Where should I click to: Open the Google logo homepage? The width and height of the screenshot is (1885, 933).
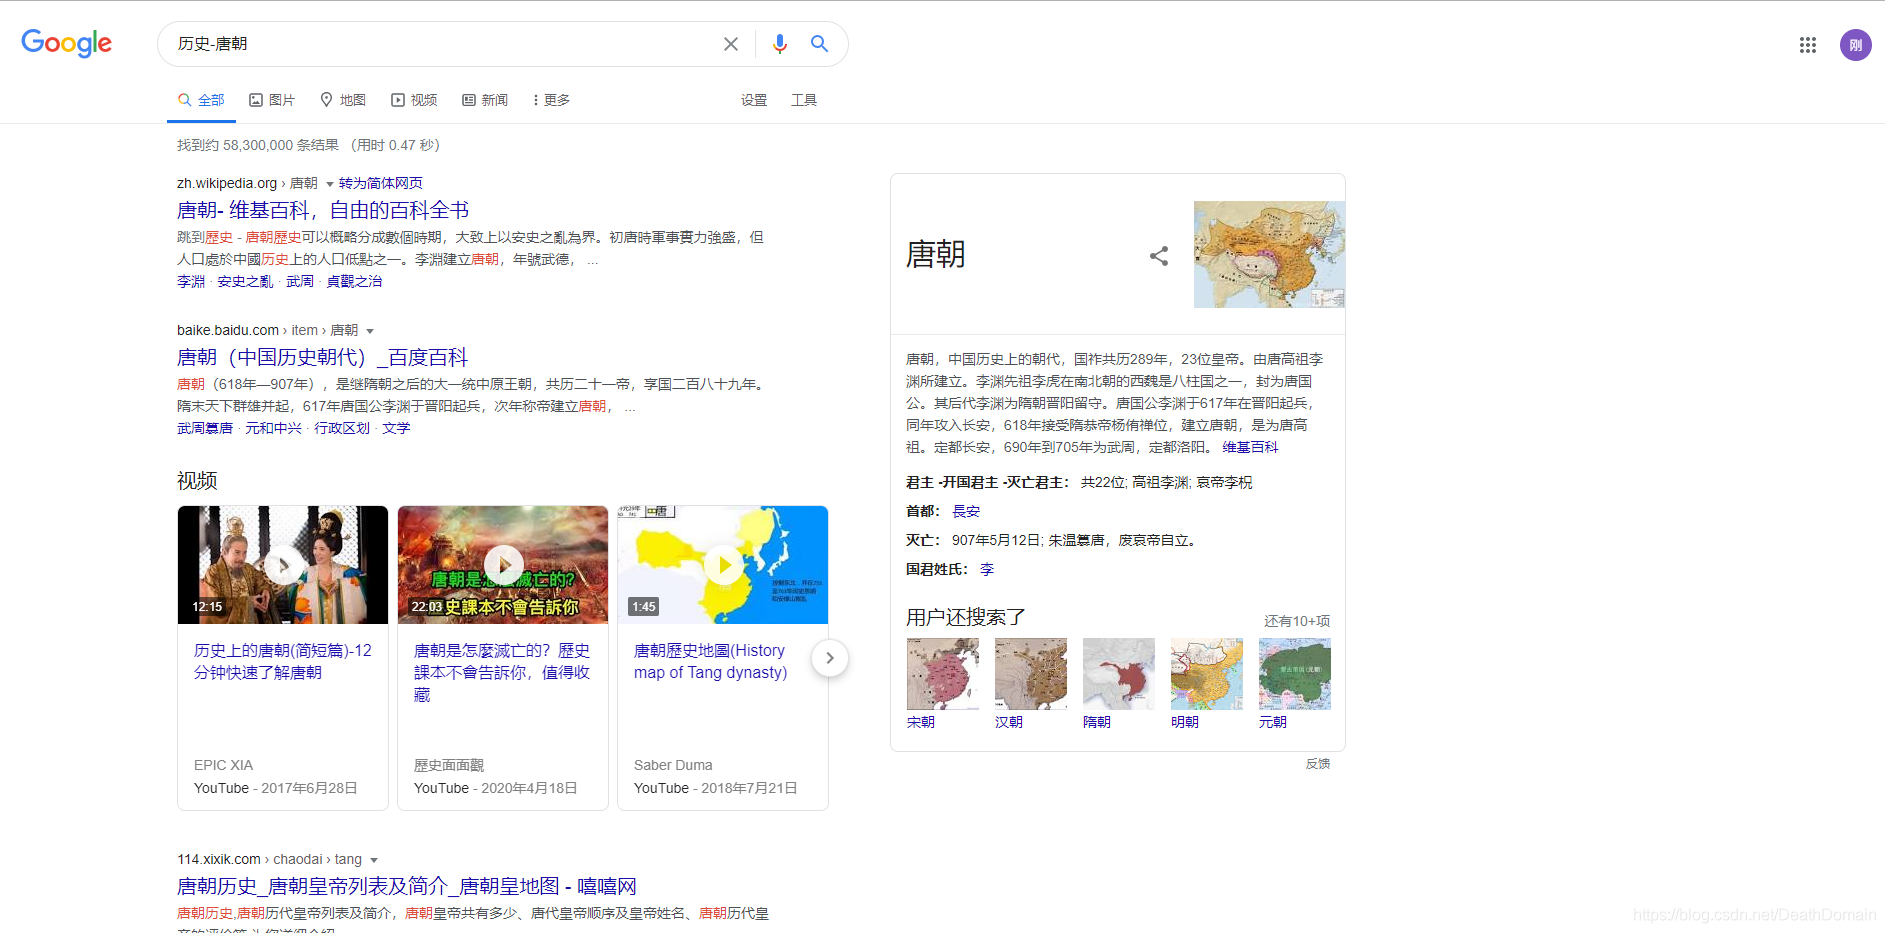pyautogui.click(x=66, y=43)
